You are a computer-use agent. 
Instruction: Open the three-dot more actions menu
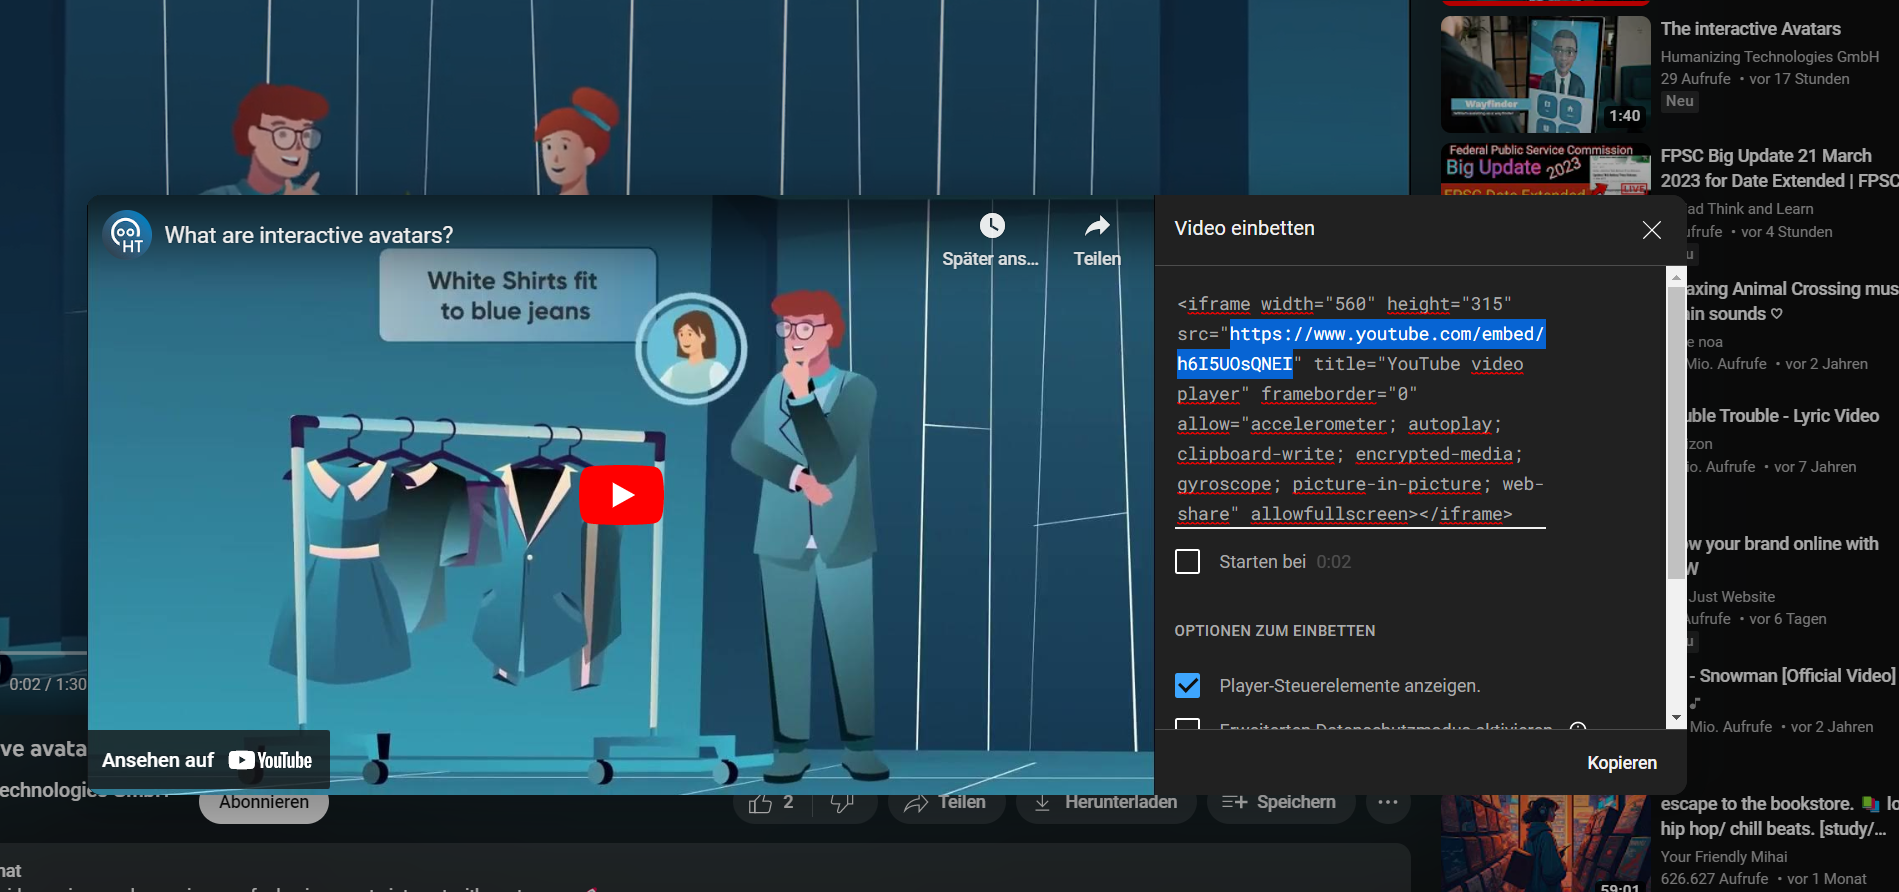(1388, 803)
